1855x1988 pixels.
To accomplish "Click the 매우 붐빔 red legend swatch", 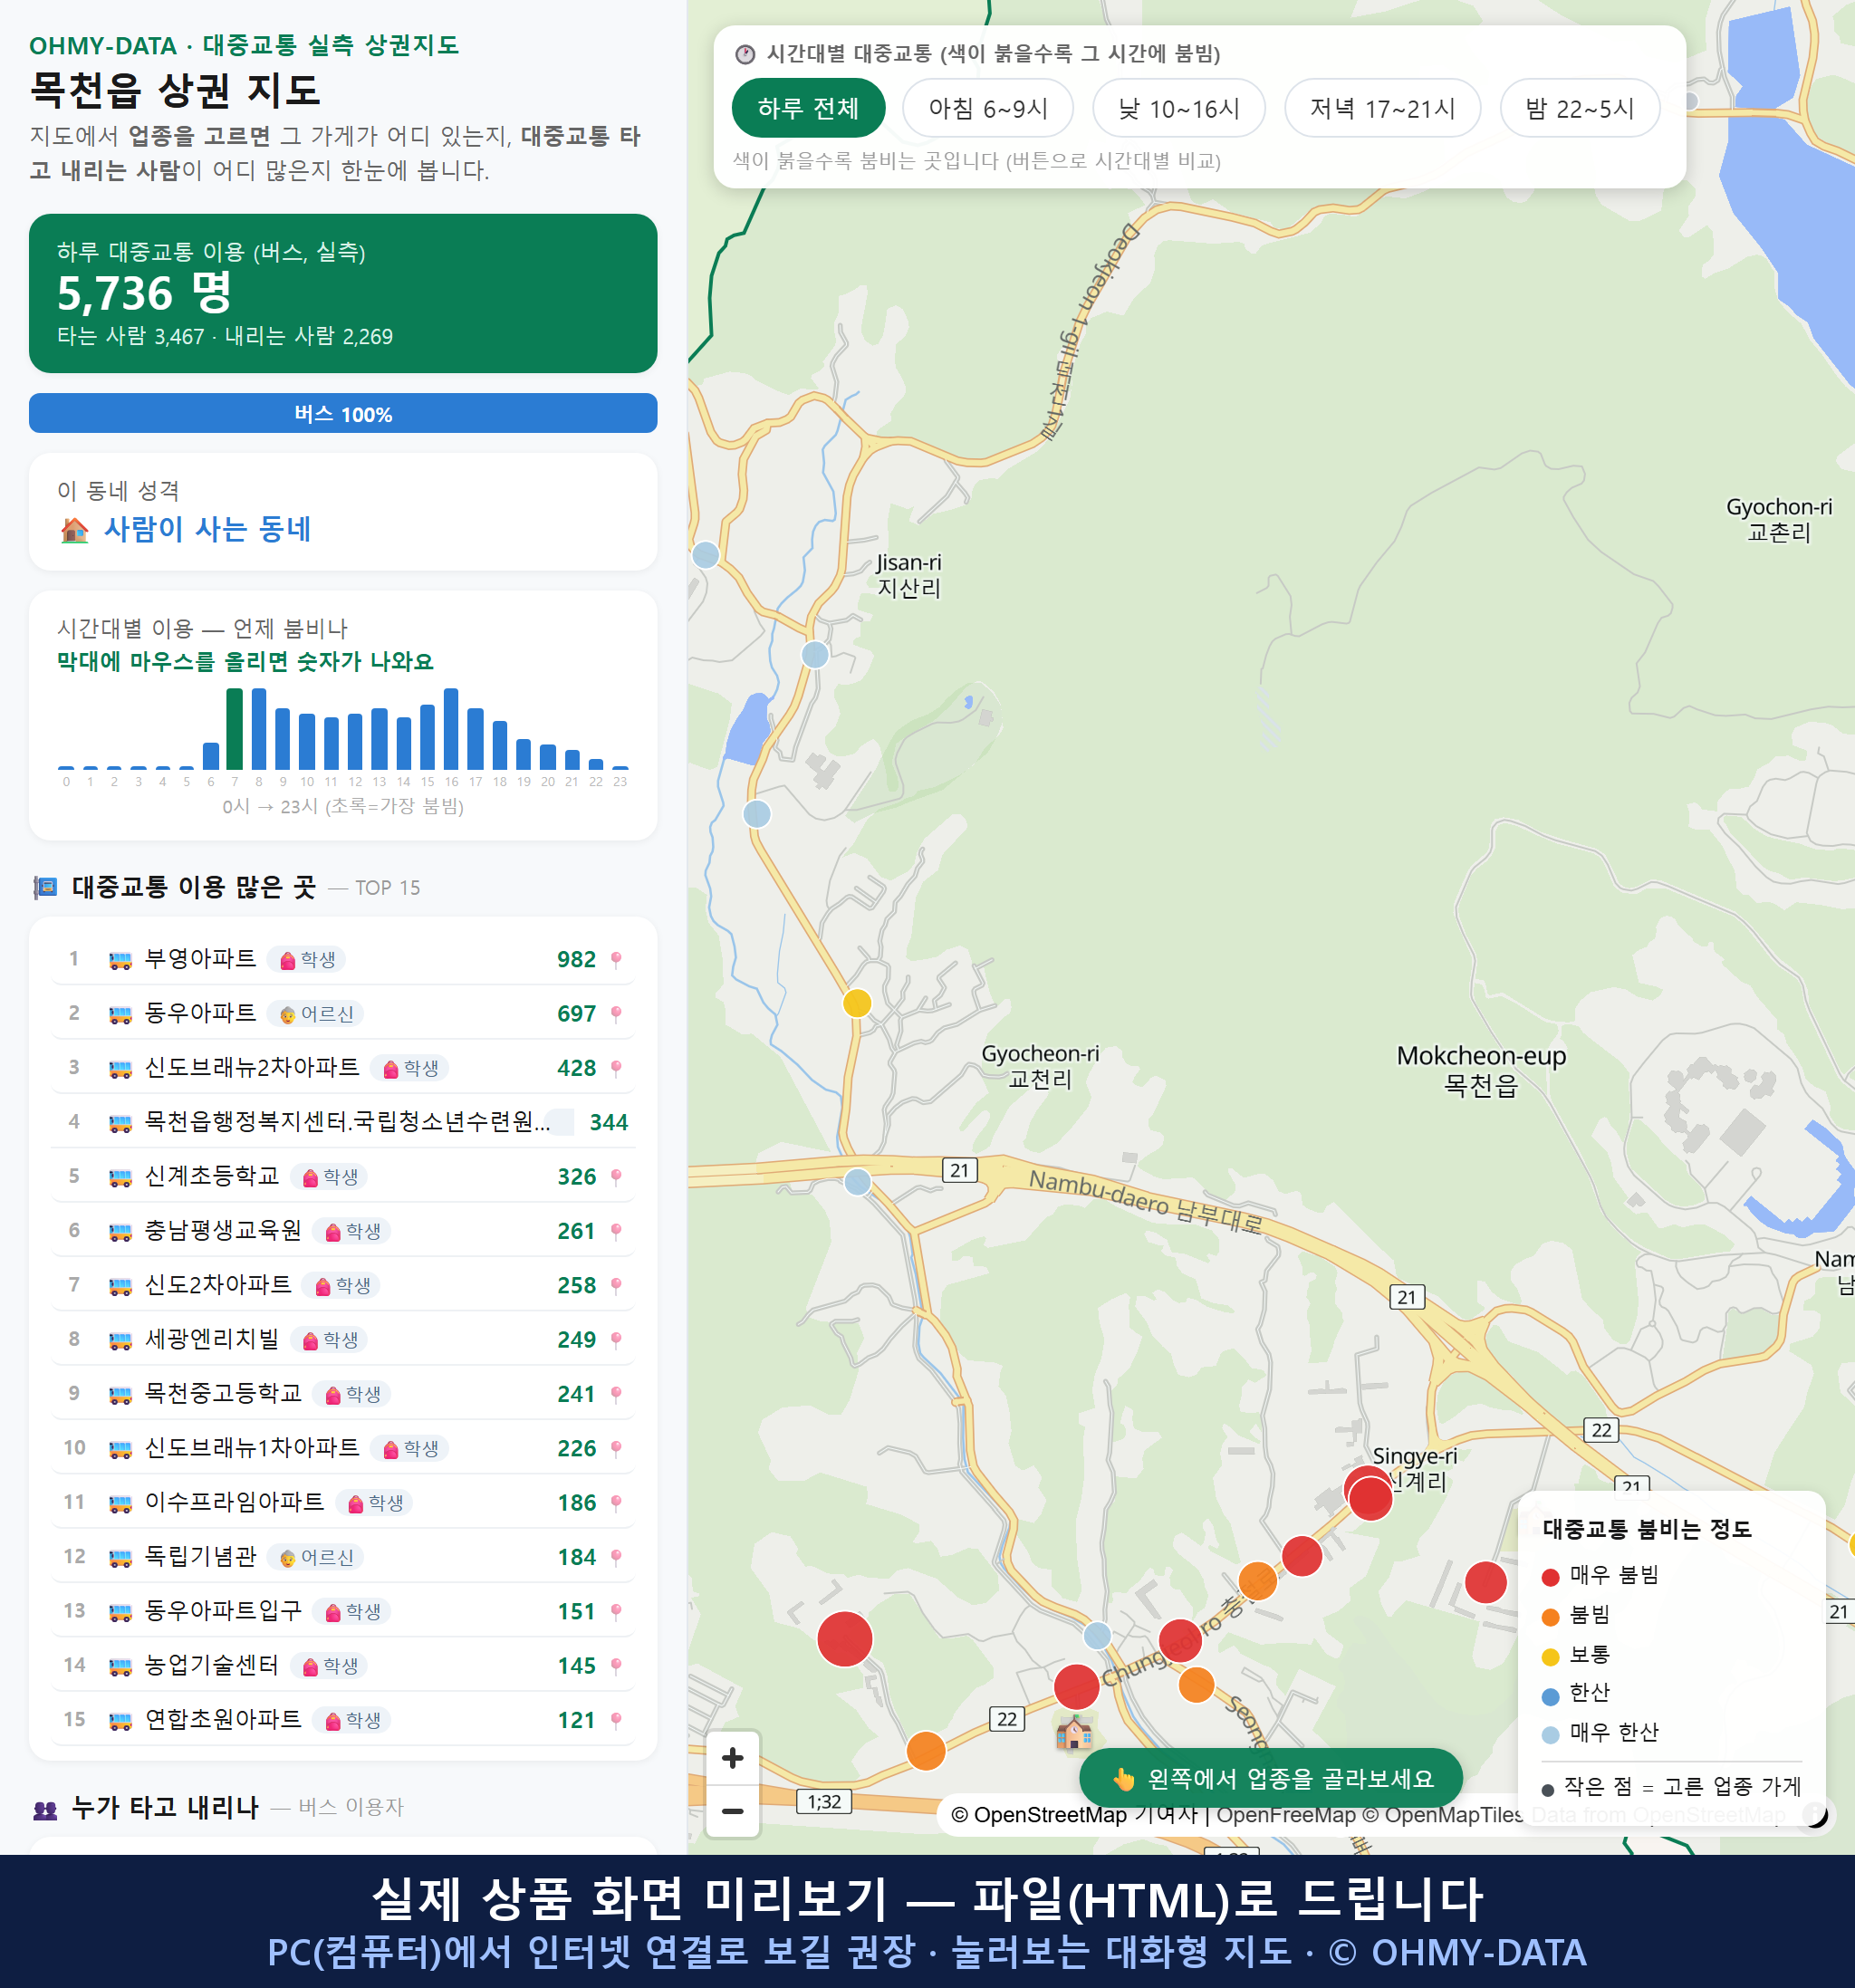I will tap(1550, 1576).
